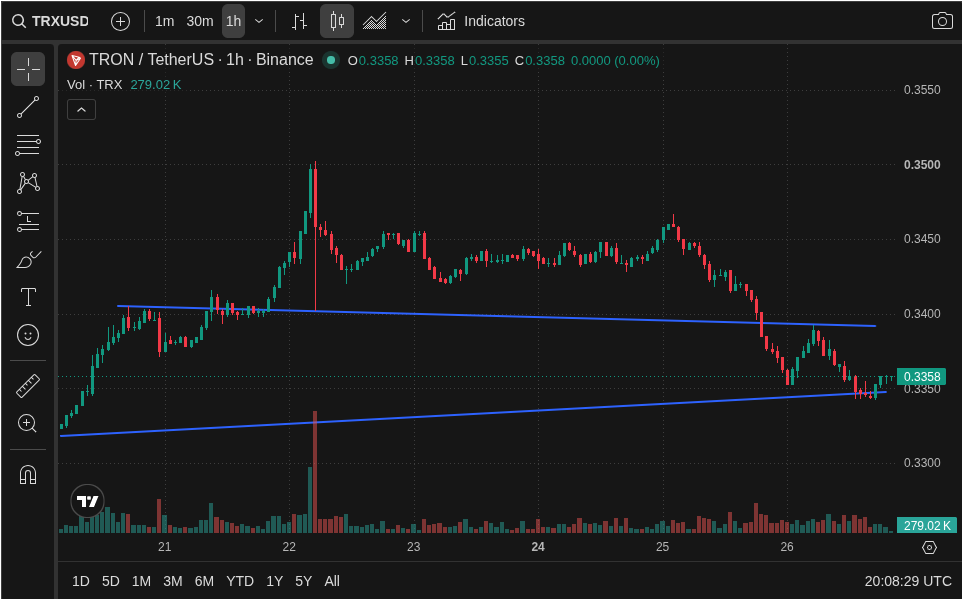Screen dimensions: 962x599
Task: Select the area chart style icon
Action: pyautogui.click(x=374, y=21)
